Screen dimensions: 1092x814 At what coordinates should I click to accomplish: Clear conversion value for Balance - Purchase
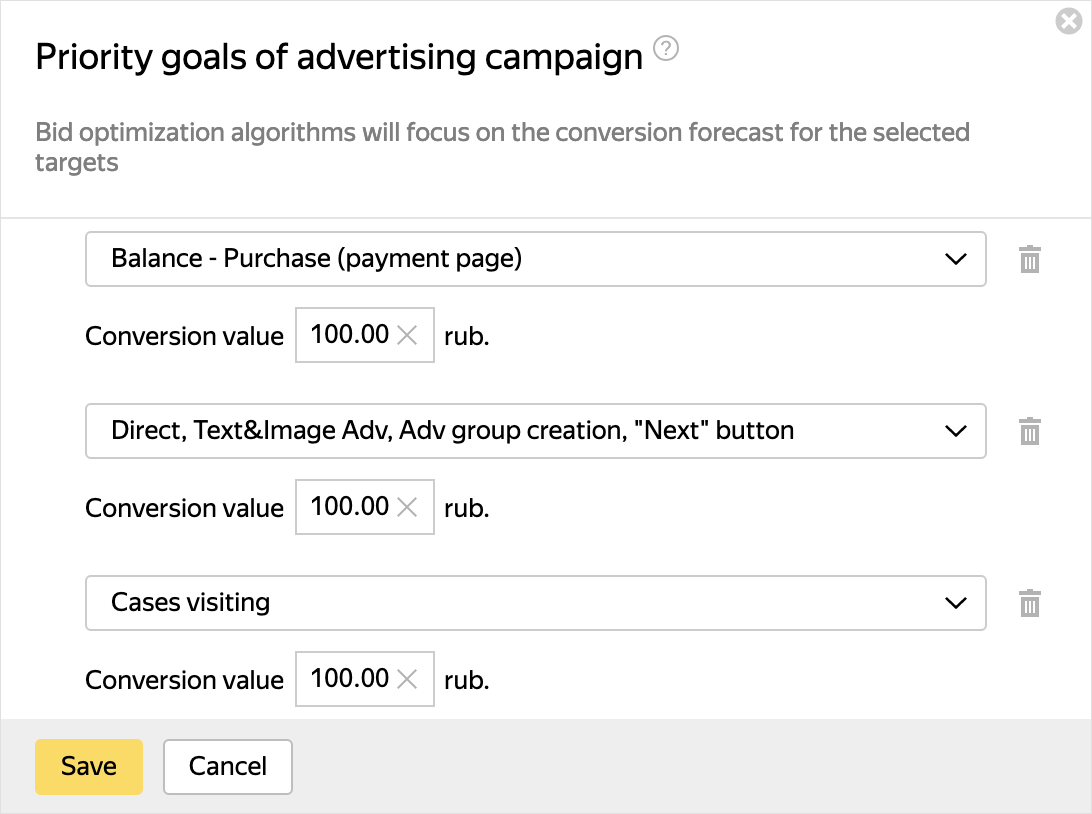(x=407, y=336)
